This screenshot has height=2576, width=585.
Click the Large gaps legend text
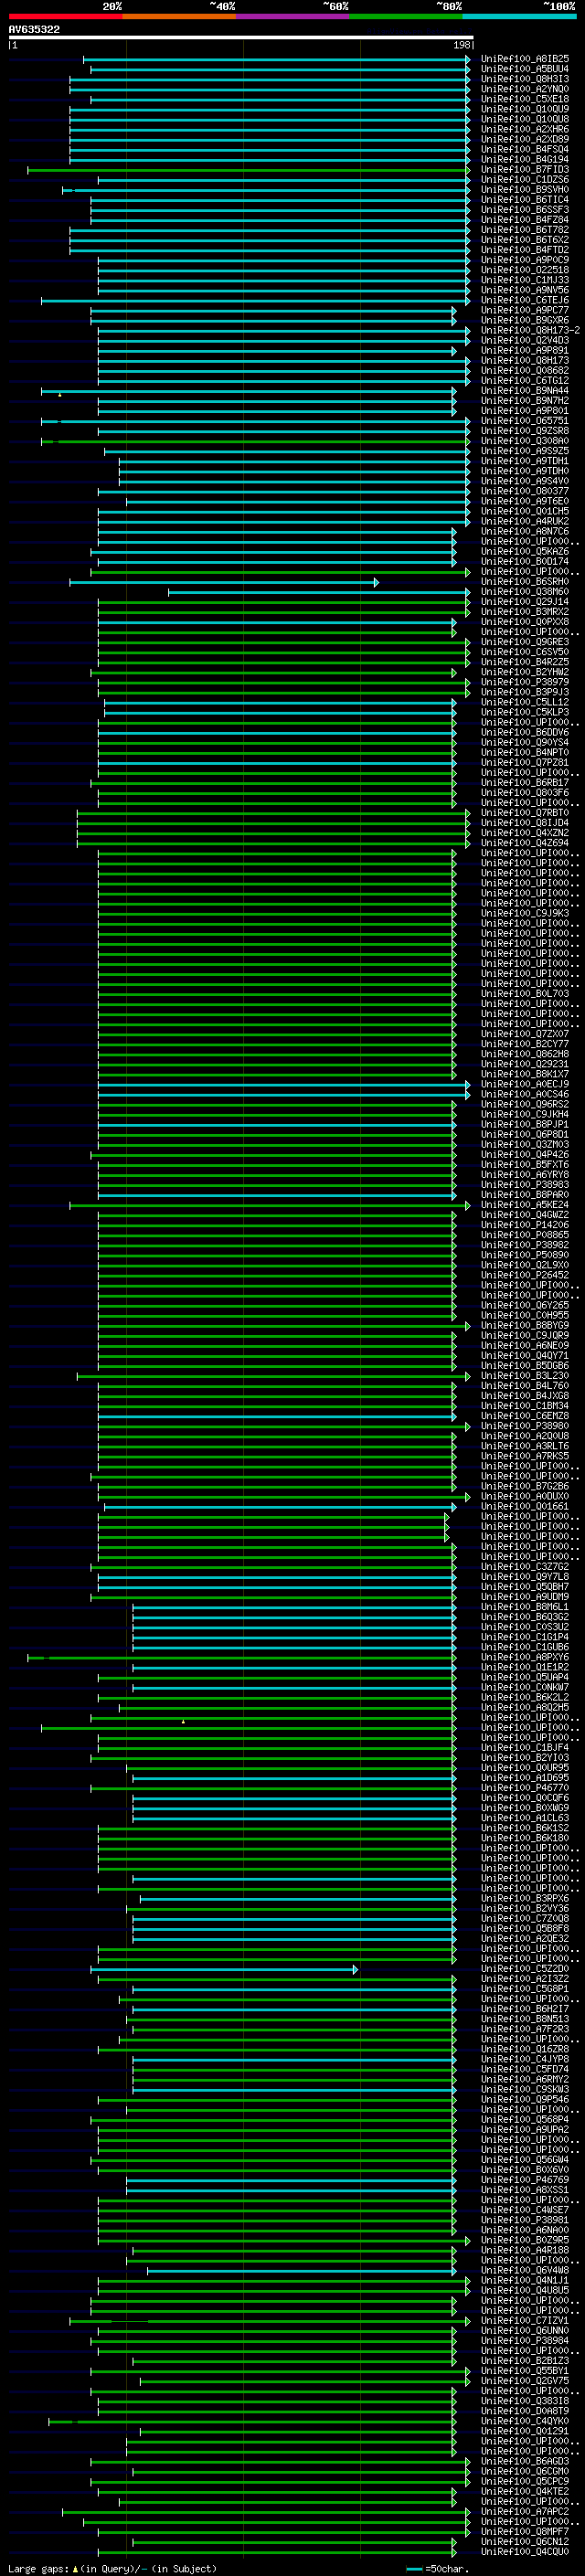pyautogui.click(x=112, y=2569)
